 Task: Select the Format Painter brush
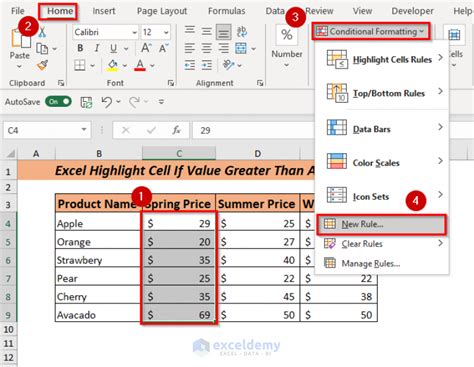click(x=43, y=65)
